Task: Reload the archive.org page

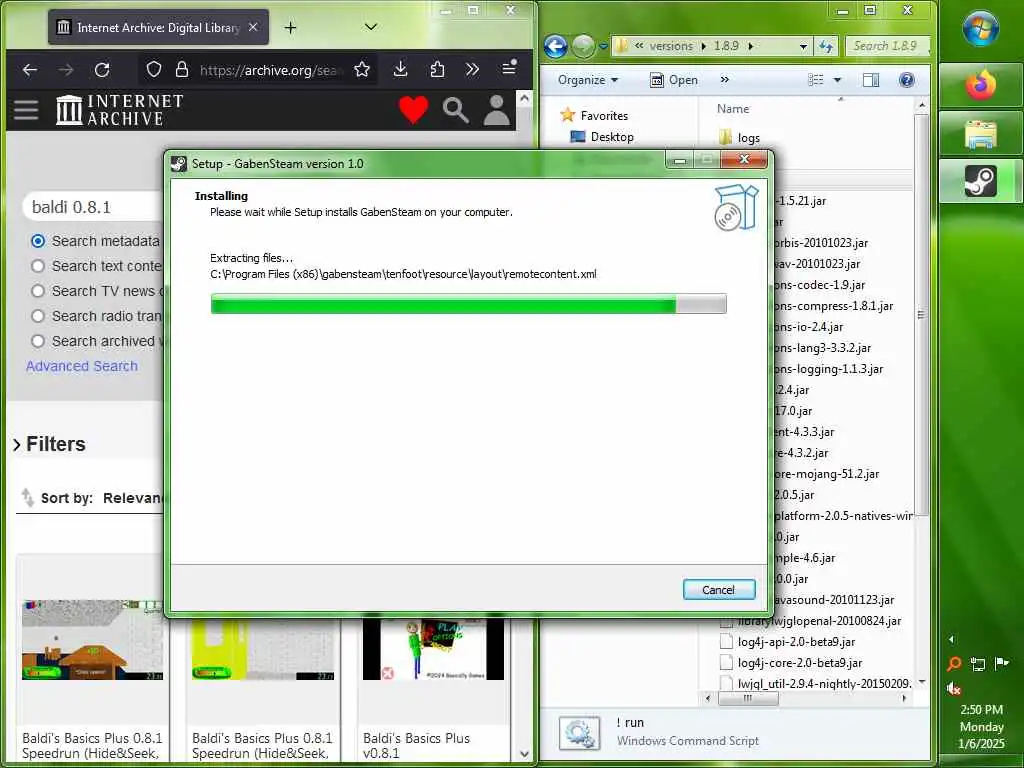Action: [x=102, y=70]
